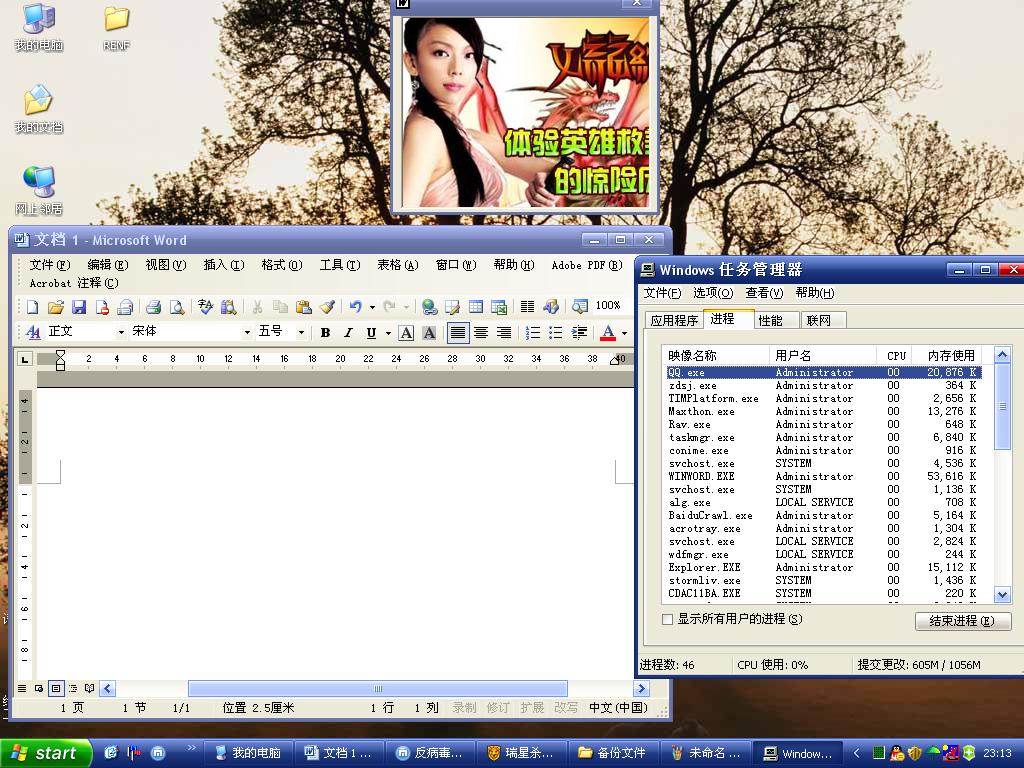The height and width of the screenshot is (768, 1024).
Task: Click the Undo arrow icon
Action: 355,307
